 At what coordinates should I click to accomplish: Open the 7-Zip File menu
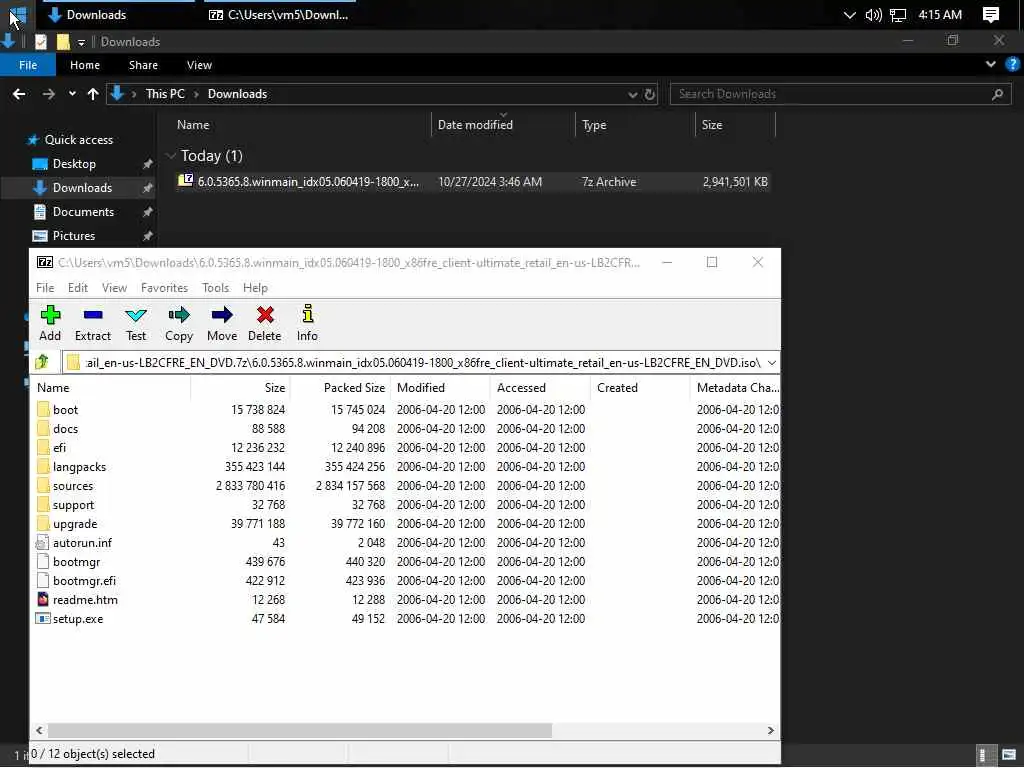coord(45,287)
